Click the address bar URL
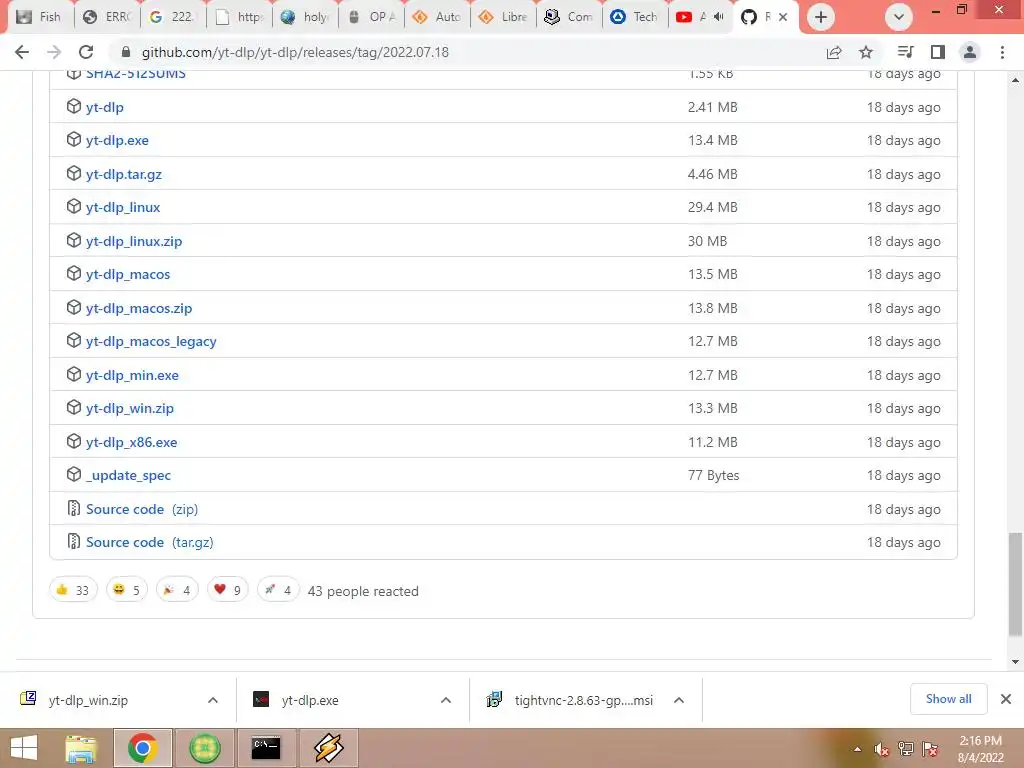The width and height of the screenshot is (1024, 768). pos(295,52)
